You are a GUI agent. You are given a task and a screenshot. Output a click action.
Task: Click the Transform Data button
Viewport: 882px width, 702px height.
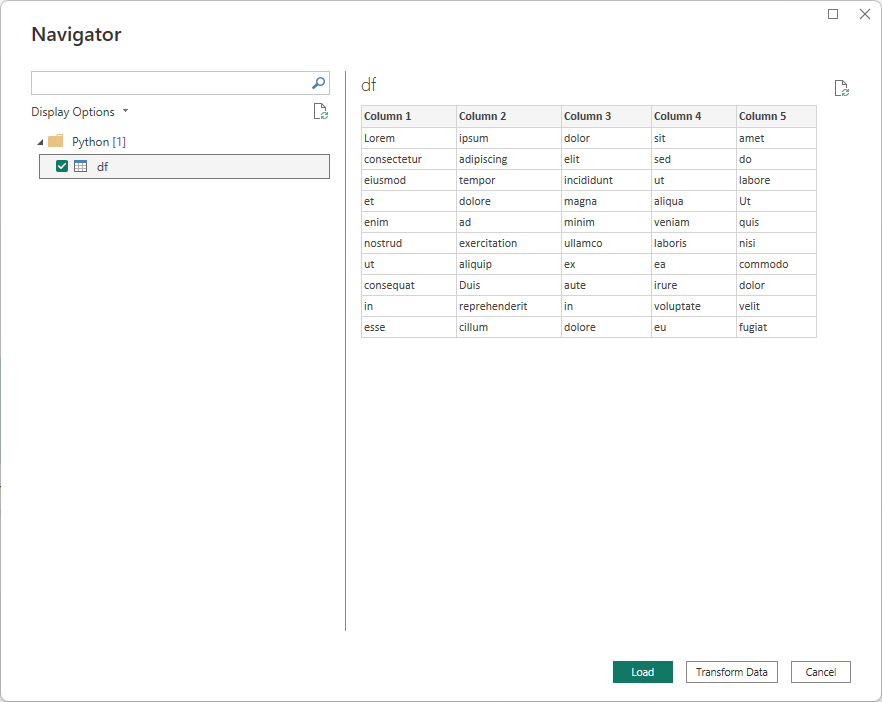coord(732,672)
